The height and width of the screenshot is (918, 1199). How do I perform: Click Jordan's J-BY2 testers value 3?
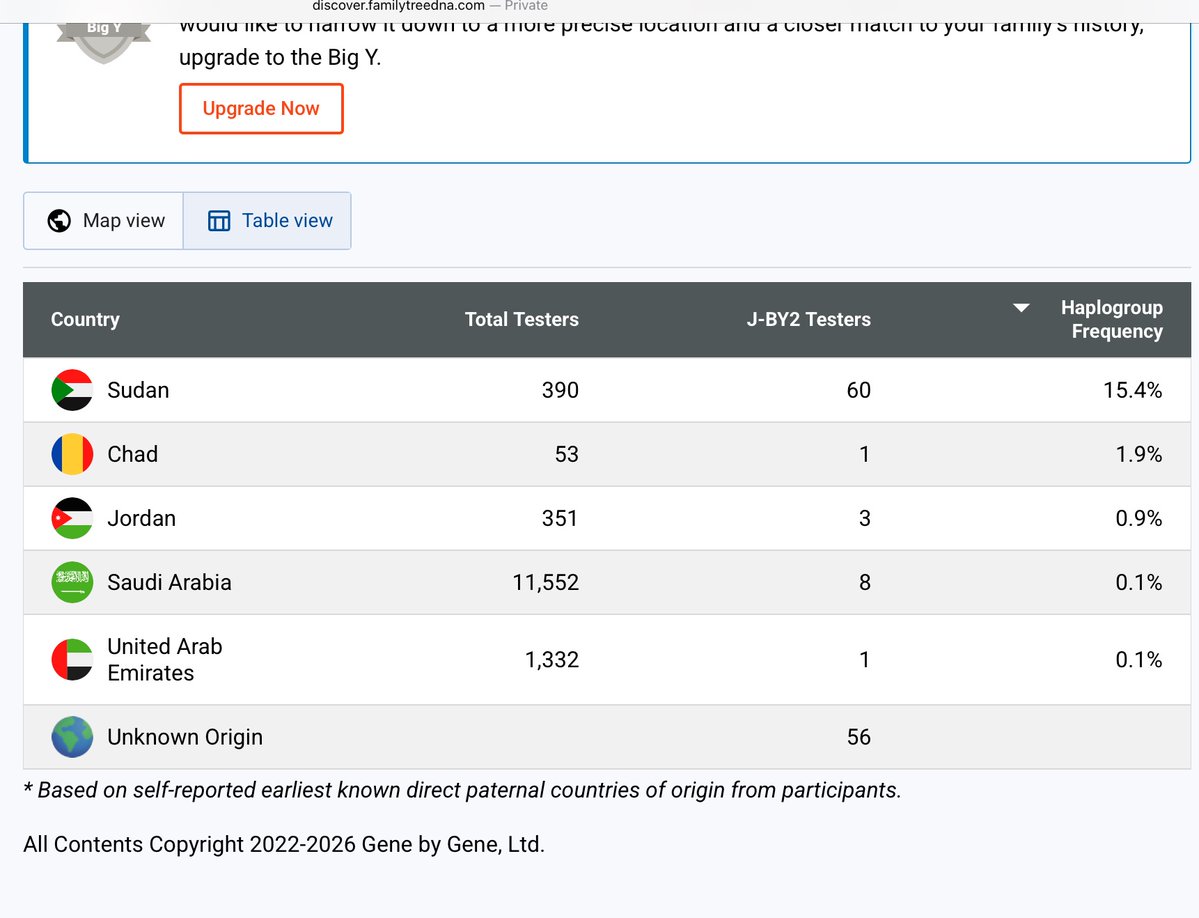tap(865, 518)
